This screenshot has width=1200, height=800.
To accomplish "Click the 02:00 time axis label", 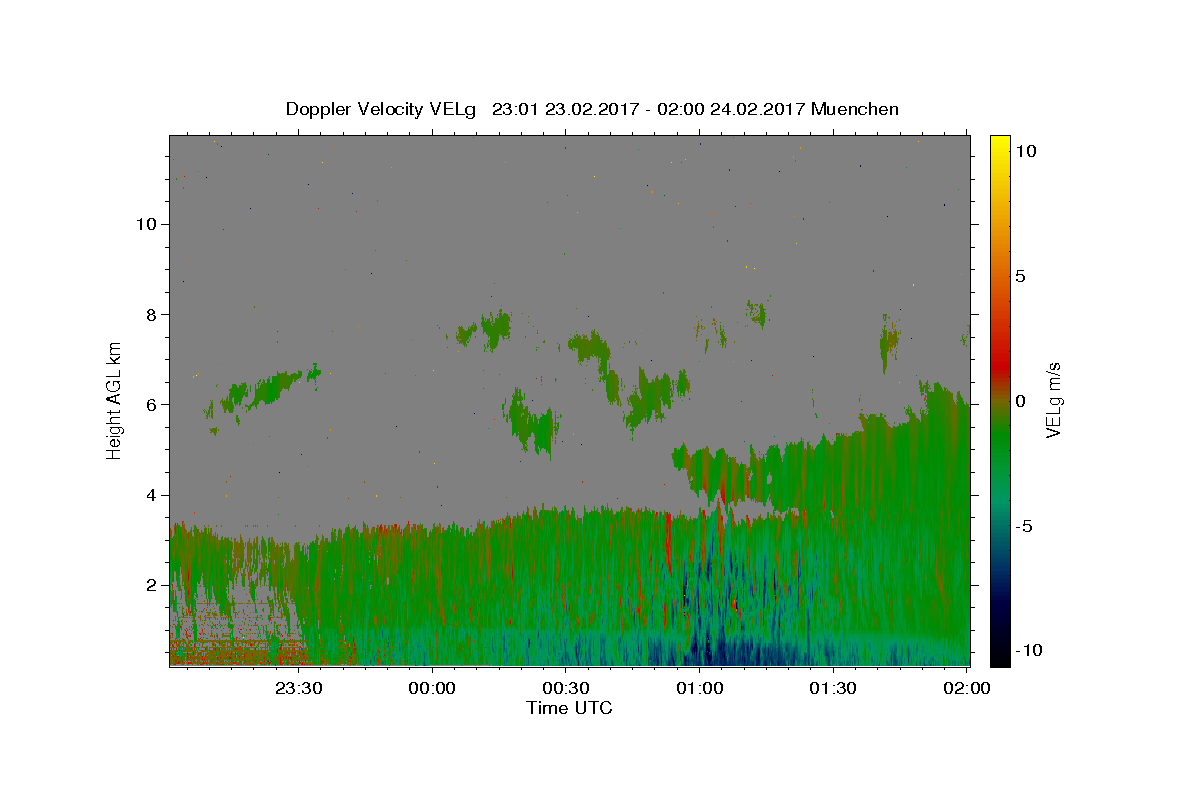I will (967, 688).
